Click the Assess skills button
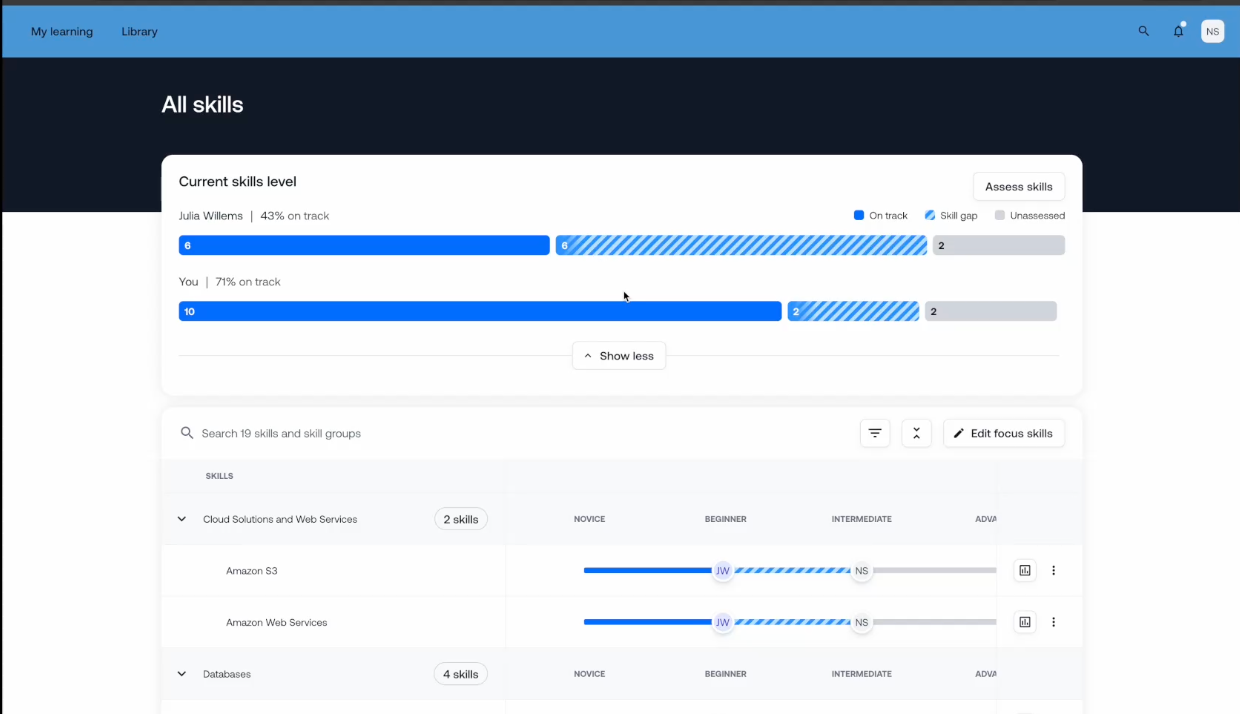Viewport: 1240px width, 714px height. click(1019, 186)
